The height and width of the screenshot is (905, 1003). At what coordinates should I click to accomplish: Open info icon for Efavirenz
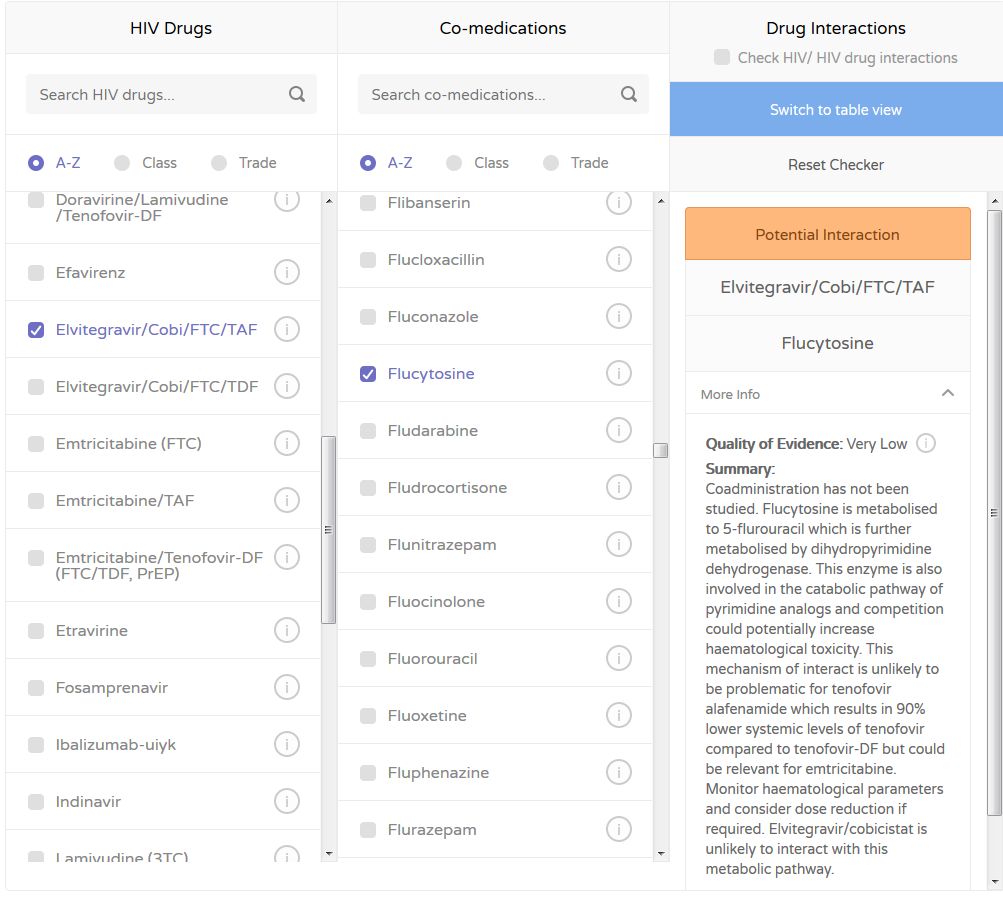(x=287, y=272)
